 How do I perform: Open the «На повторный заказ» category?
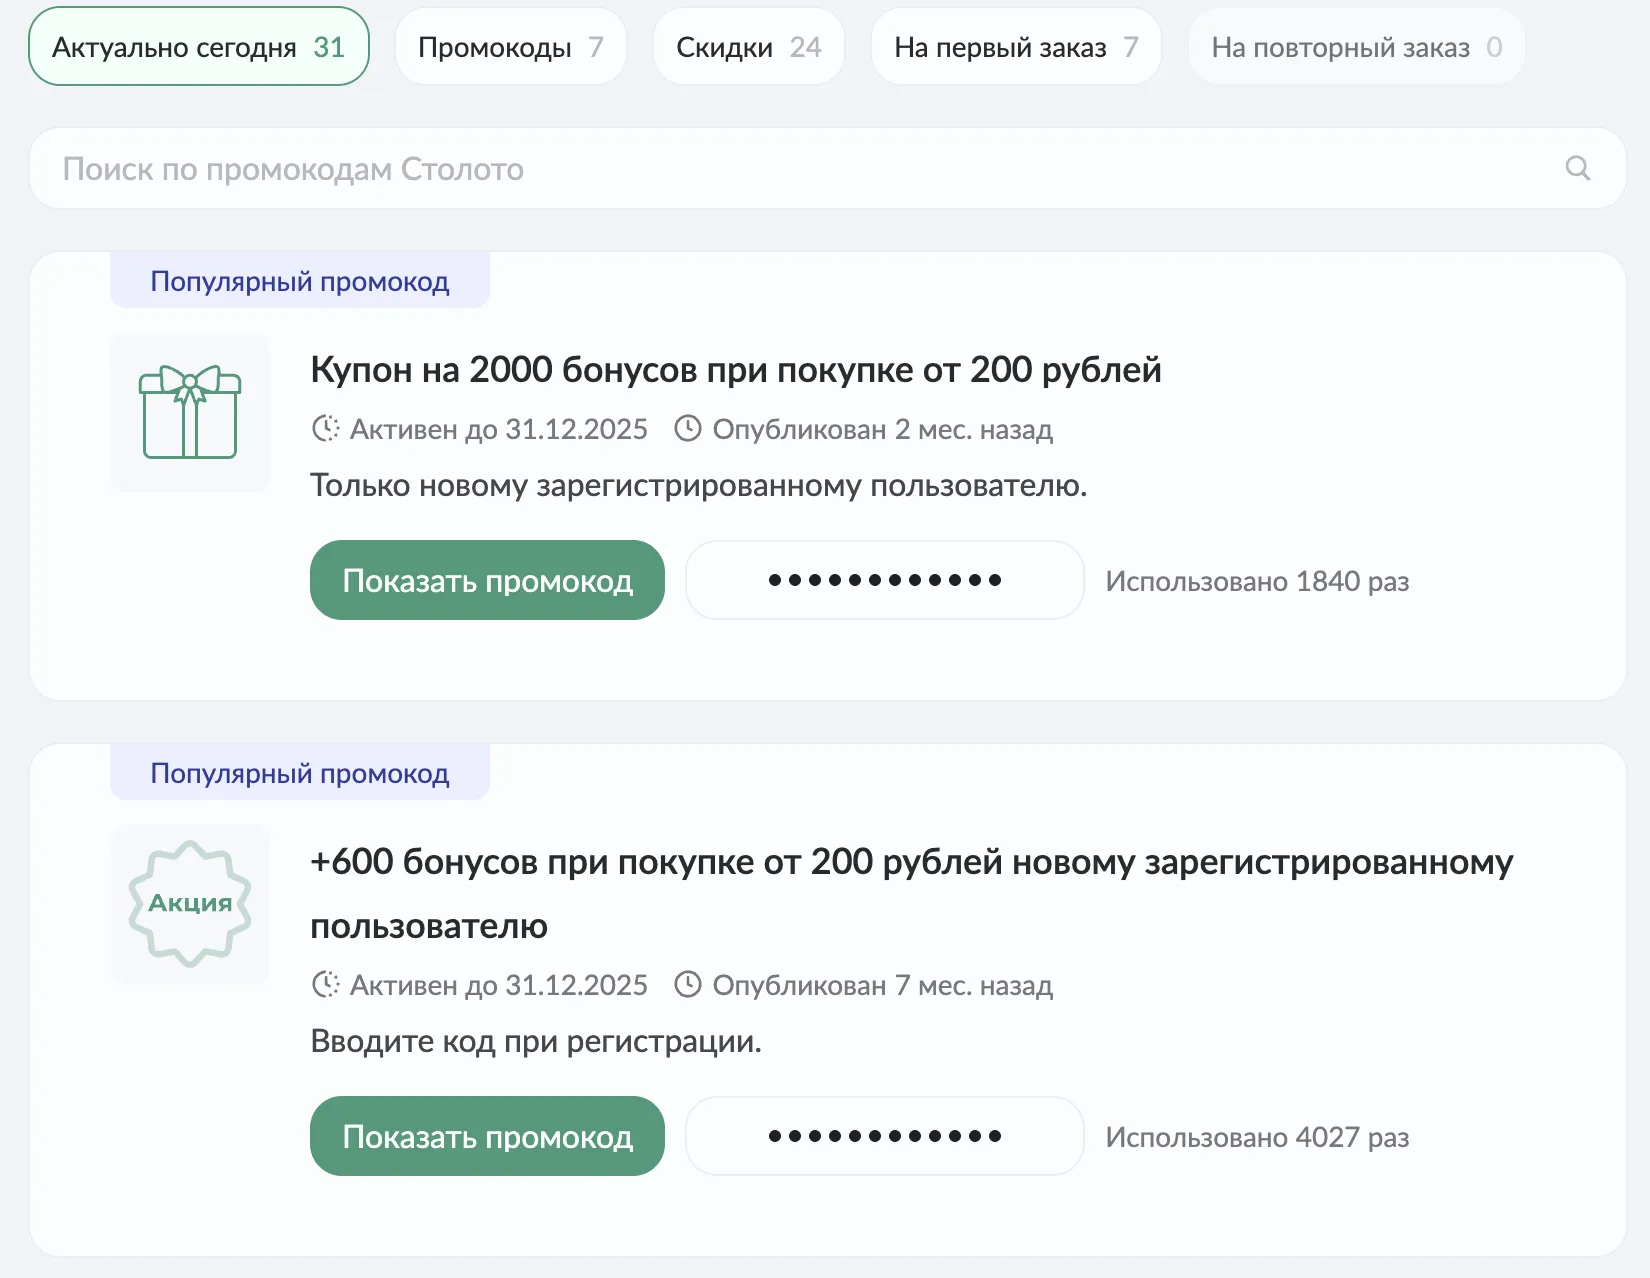1356,46
